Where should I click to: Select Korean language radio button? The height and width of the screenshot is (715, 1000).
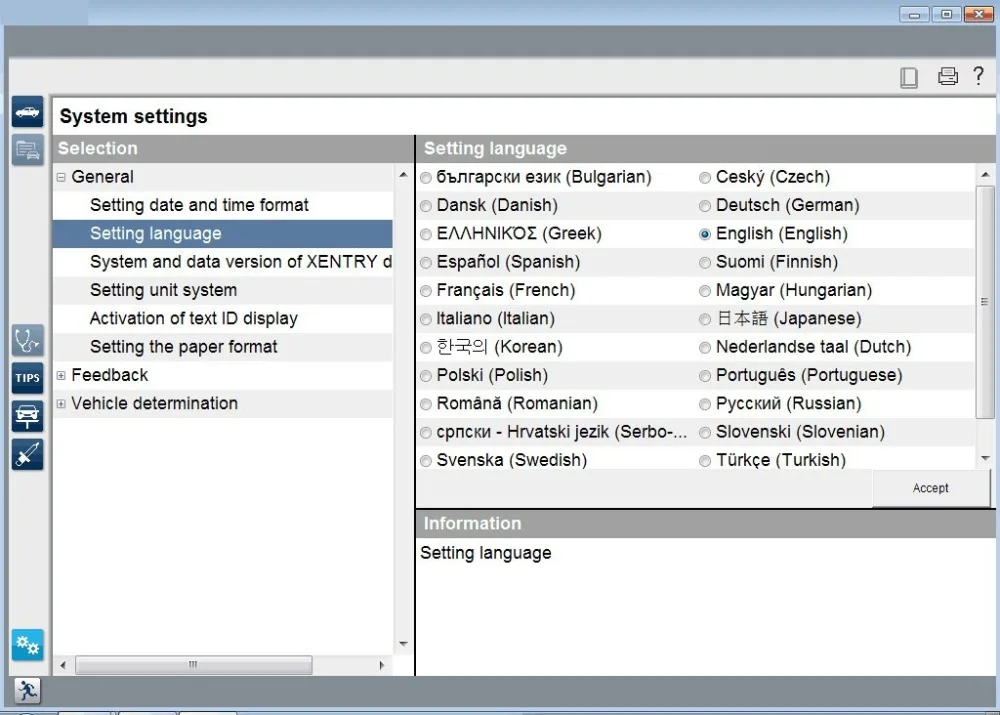425,348
